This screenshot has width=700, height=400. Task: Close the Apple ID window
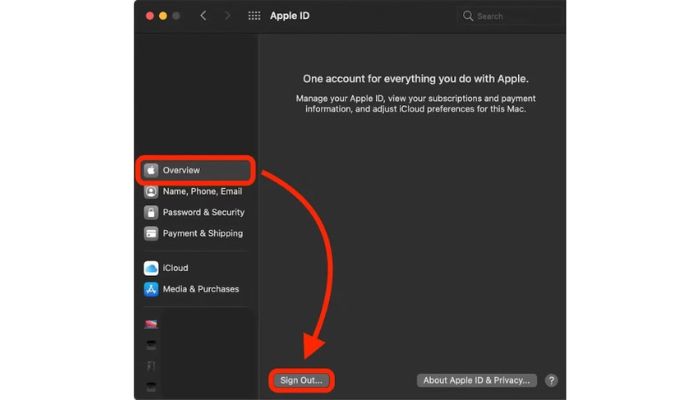click(150, 16)
